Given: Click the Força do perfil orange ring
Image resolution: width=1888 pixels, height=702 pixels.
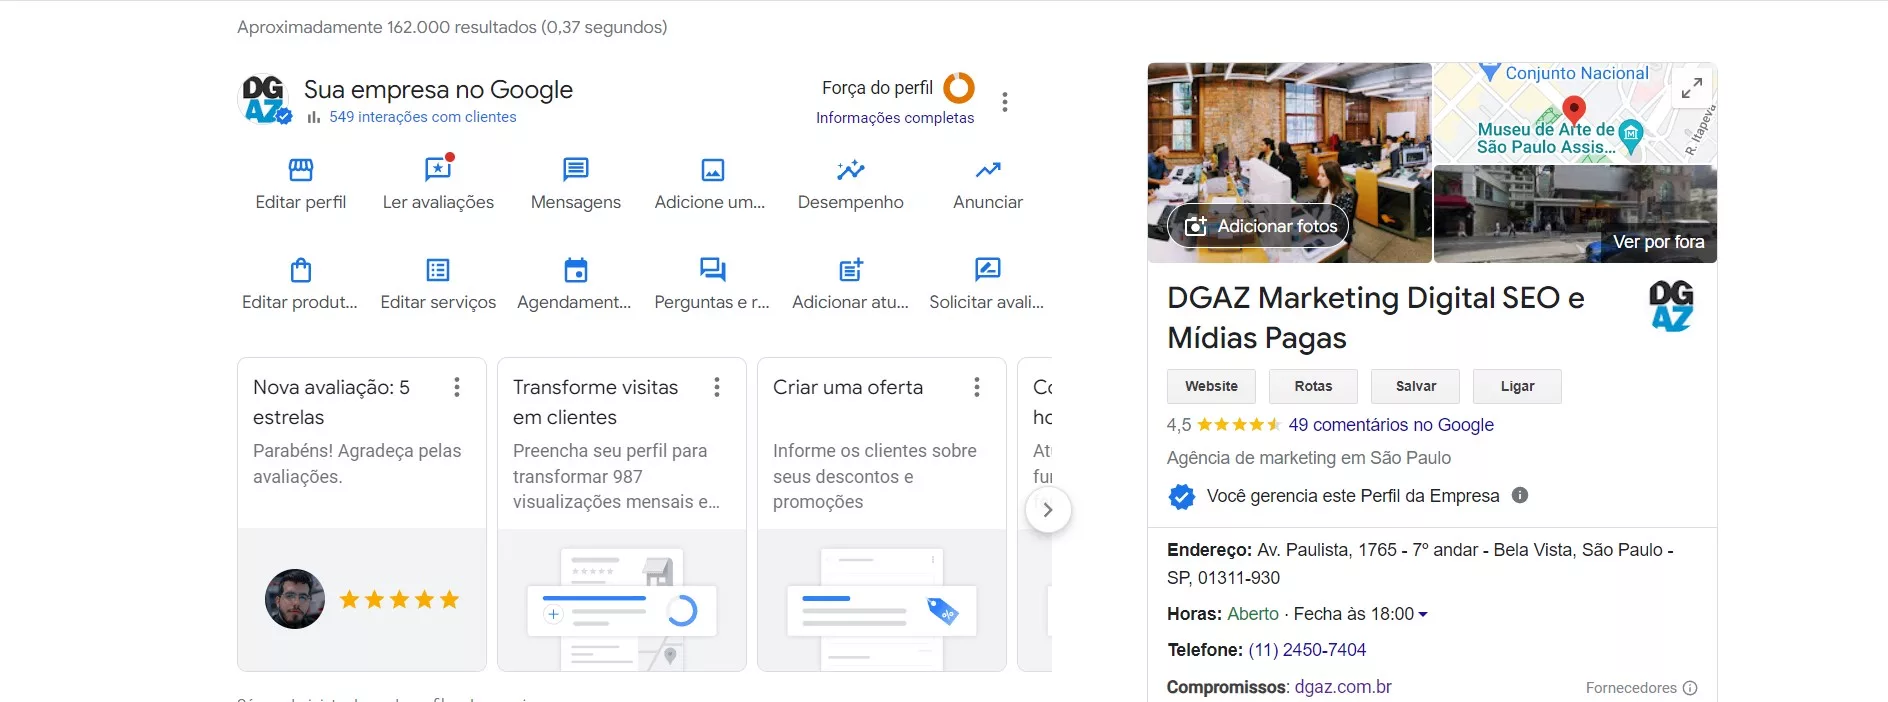Looking at the screenshot, I should tap(959, 88).
